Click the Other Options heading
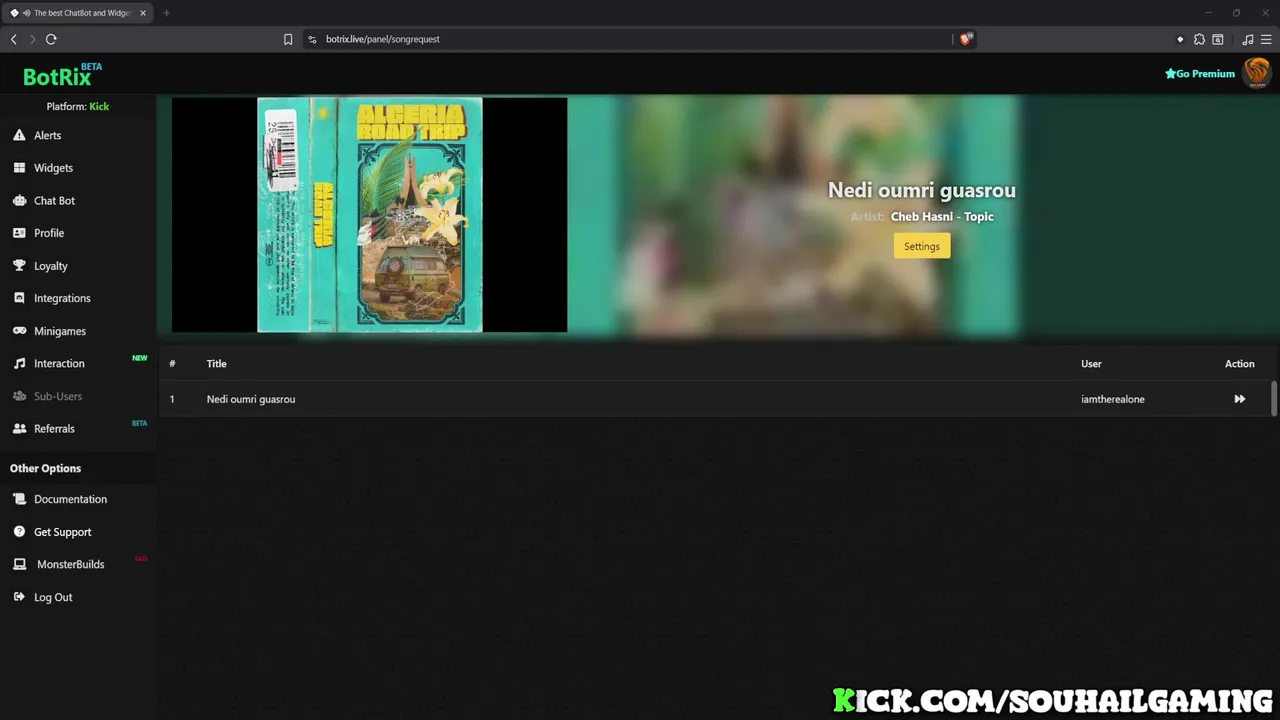The width and height of the screenshot is (1280, 720). (45, 468)
